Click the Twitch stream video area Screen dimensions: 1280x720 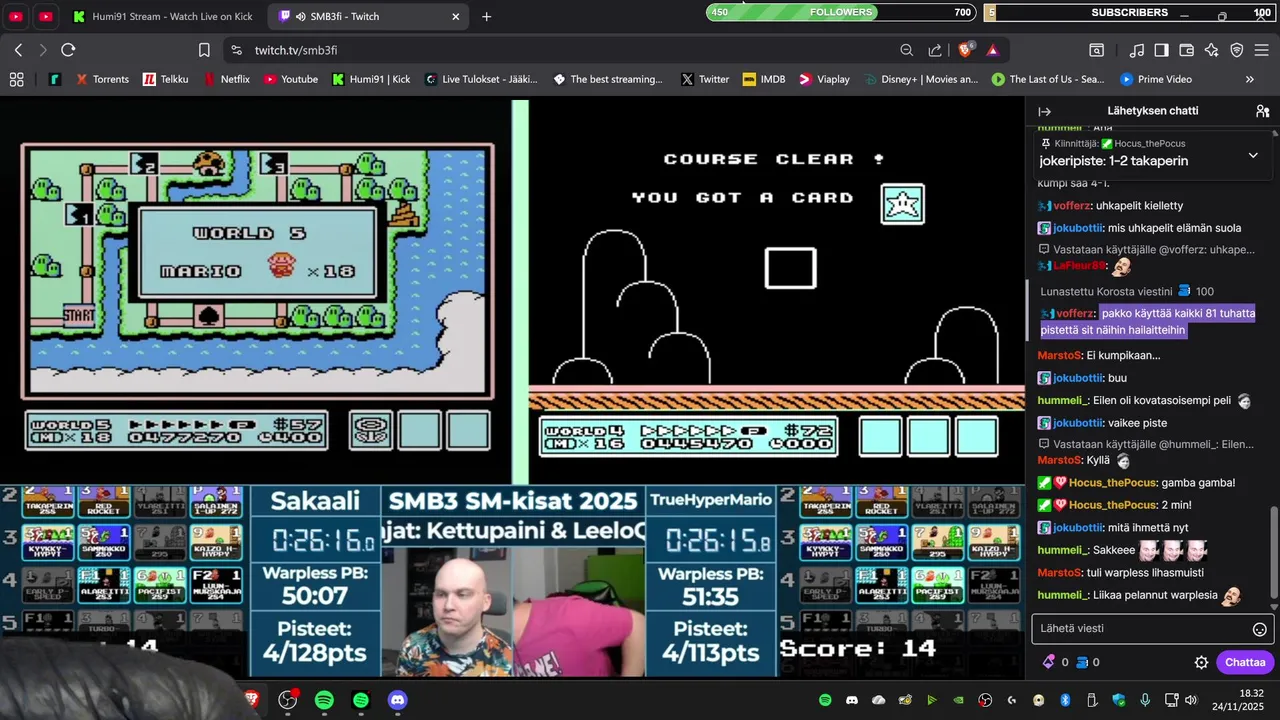(512, 388)
